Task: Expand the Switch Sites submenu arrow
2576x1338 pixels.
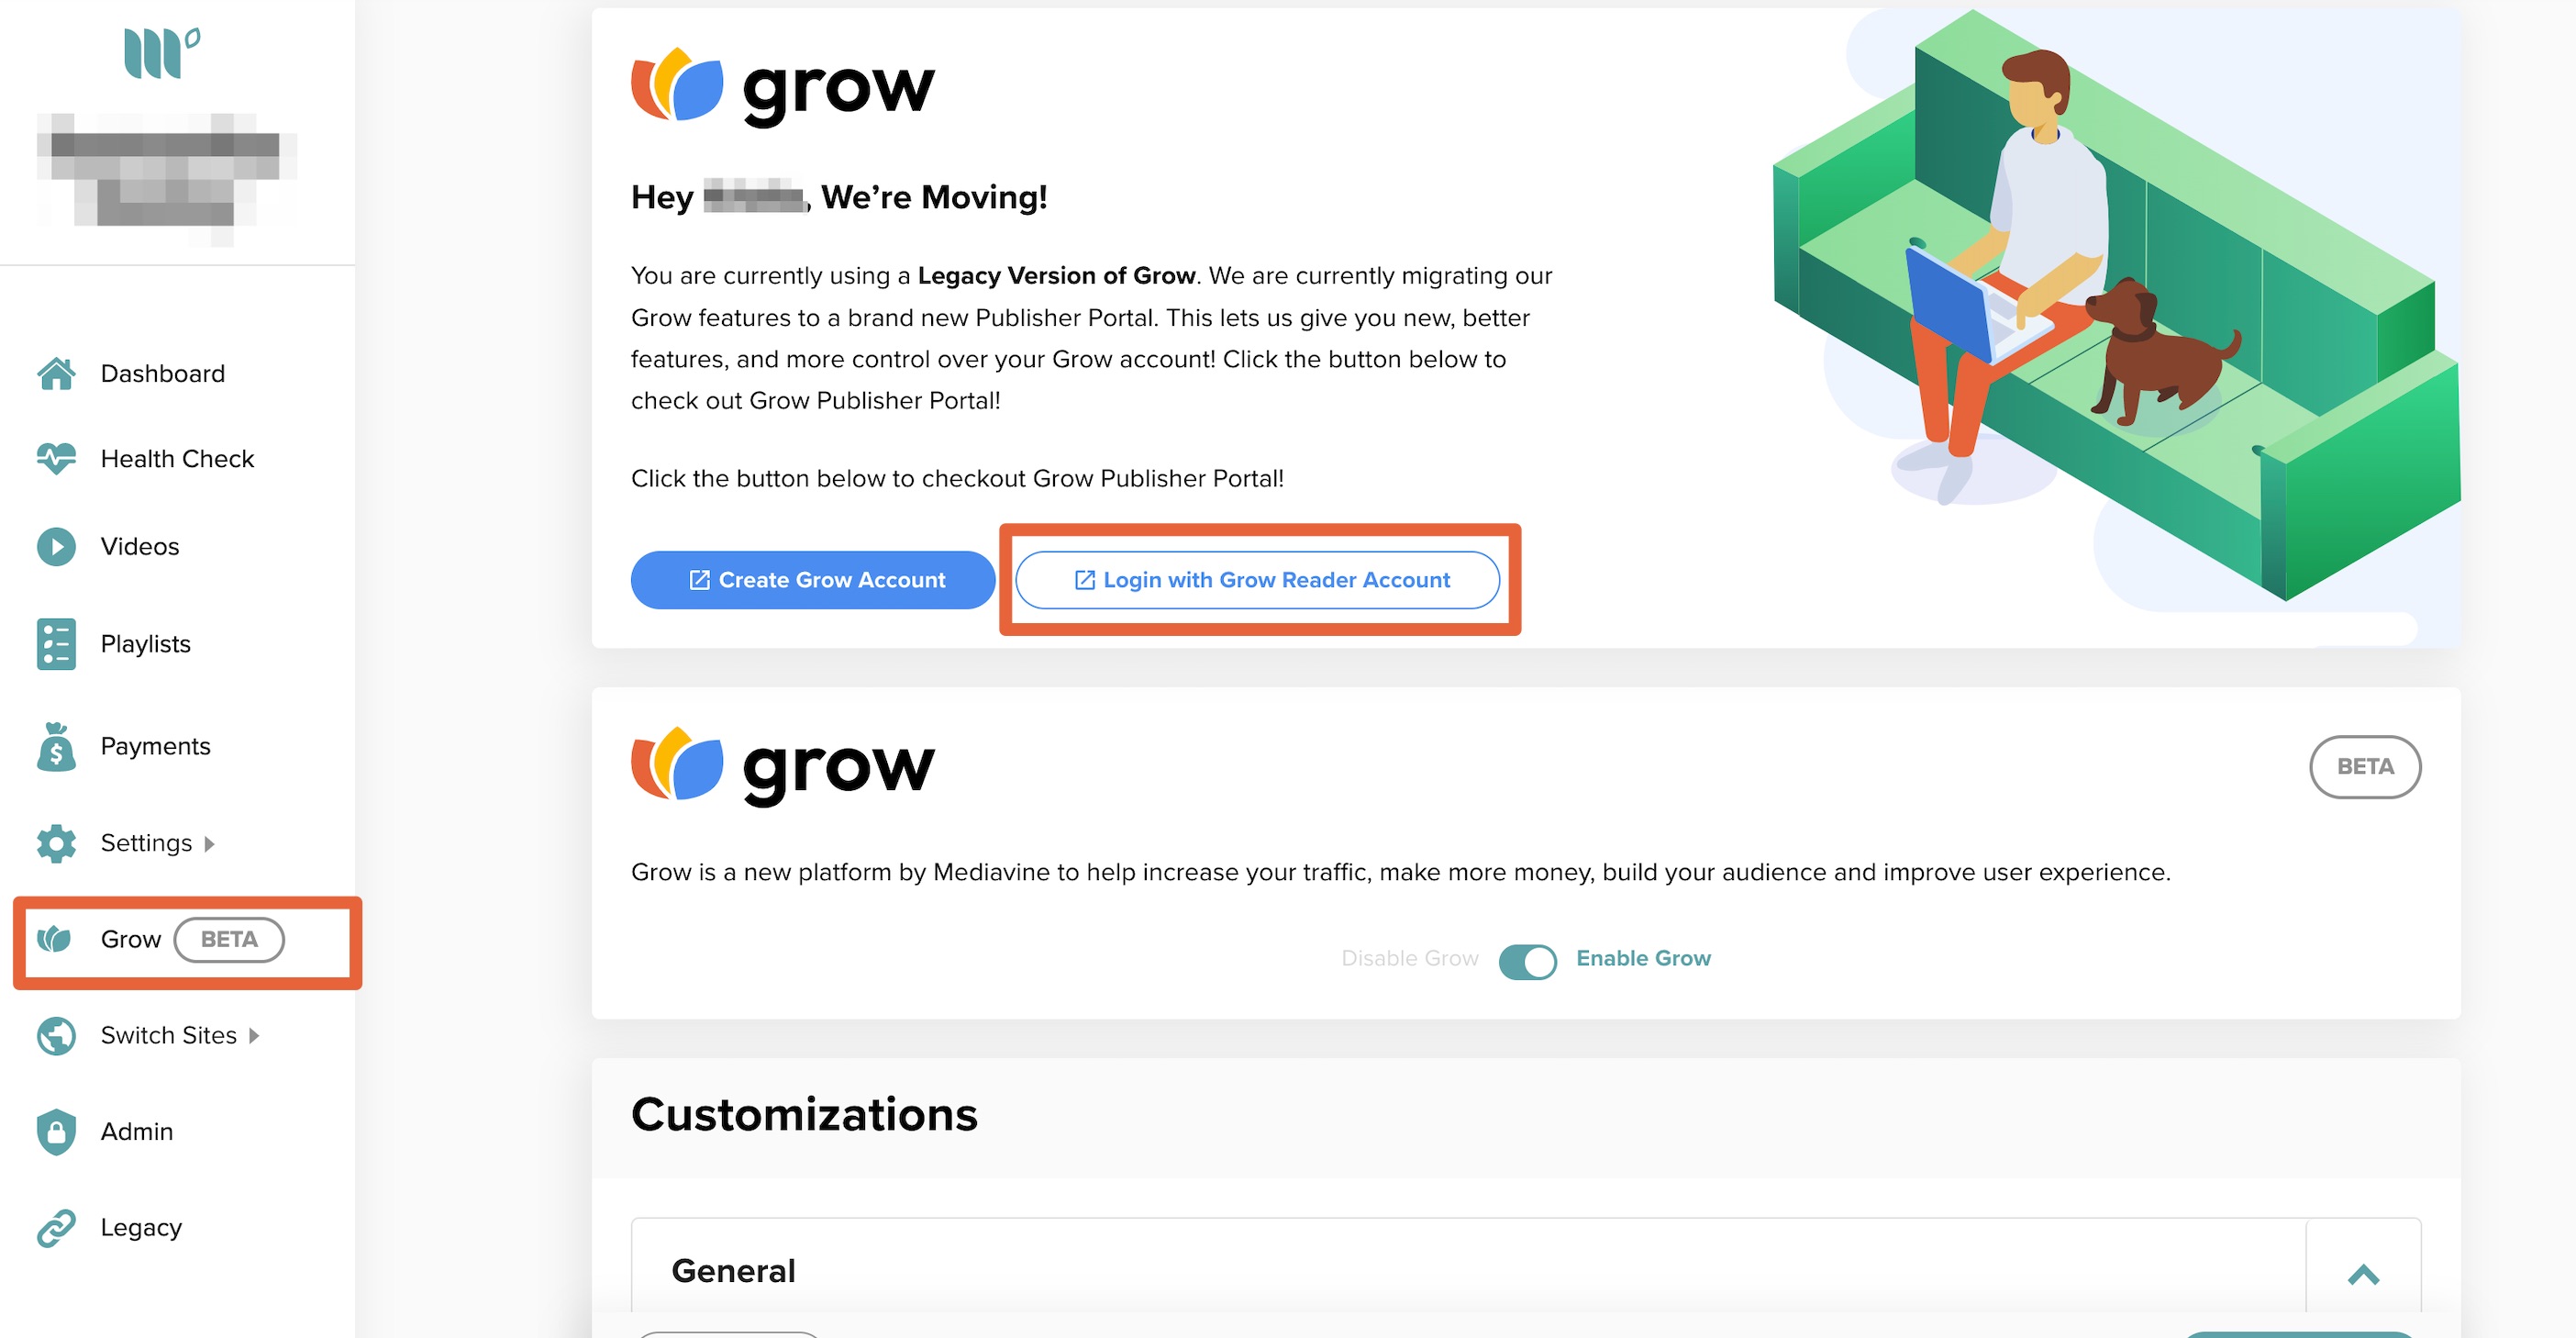Action: 254,1036
